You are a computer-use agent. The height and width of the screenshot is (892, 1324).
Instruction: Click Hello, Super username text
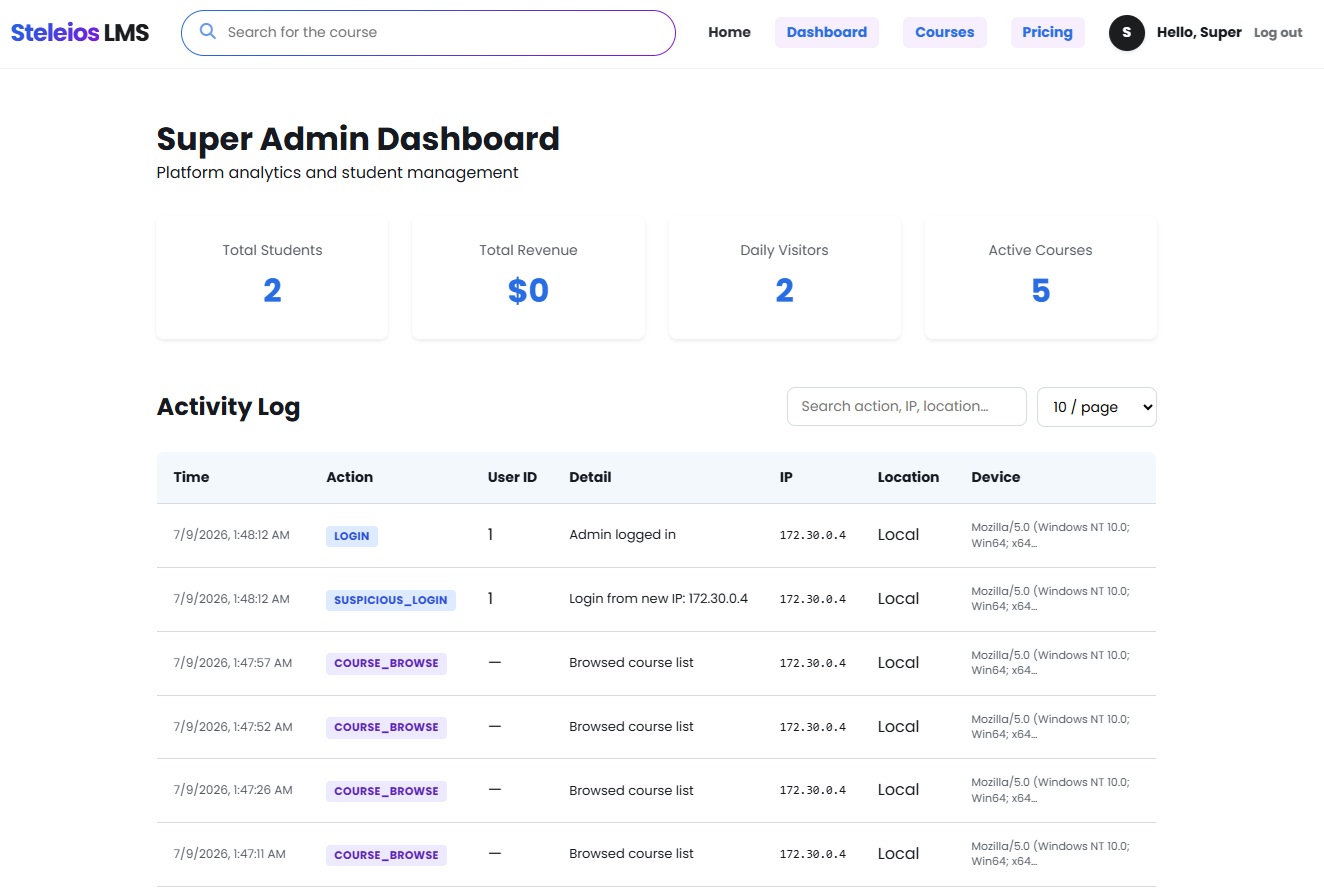[x=1199, y=32]
